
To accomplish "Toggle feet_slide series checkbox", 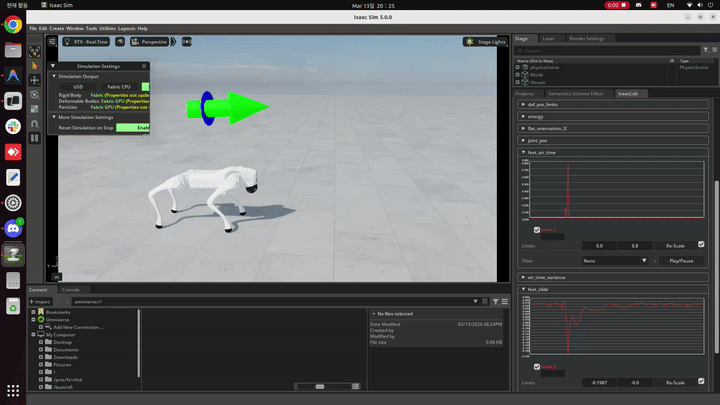I will (537, 366).
